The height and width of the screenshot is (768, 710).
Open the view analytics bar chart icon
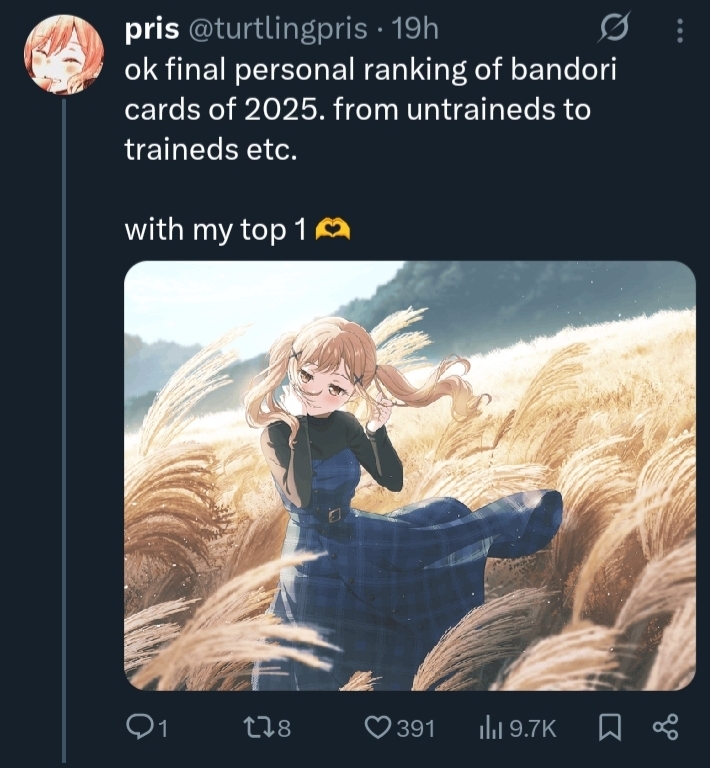(491, 727)
